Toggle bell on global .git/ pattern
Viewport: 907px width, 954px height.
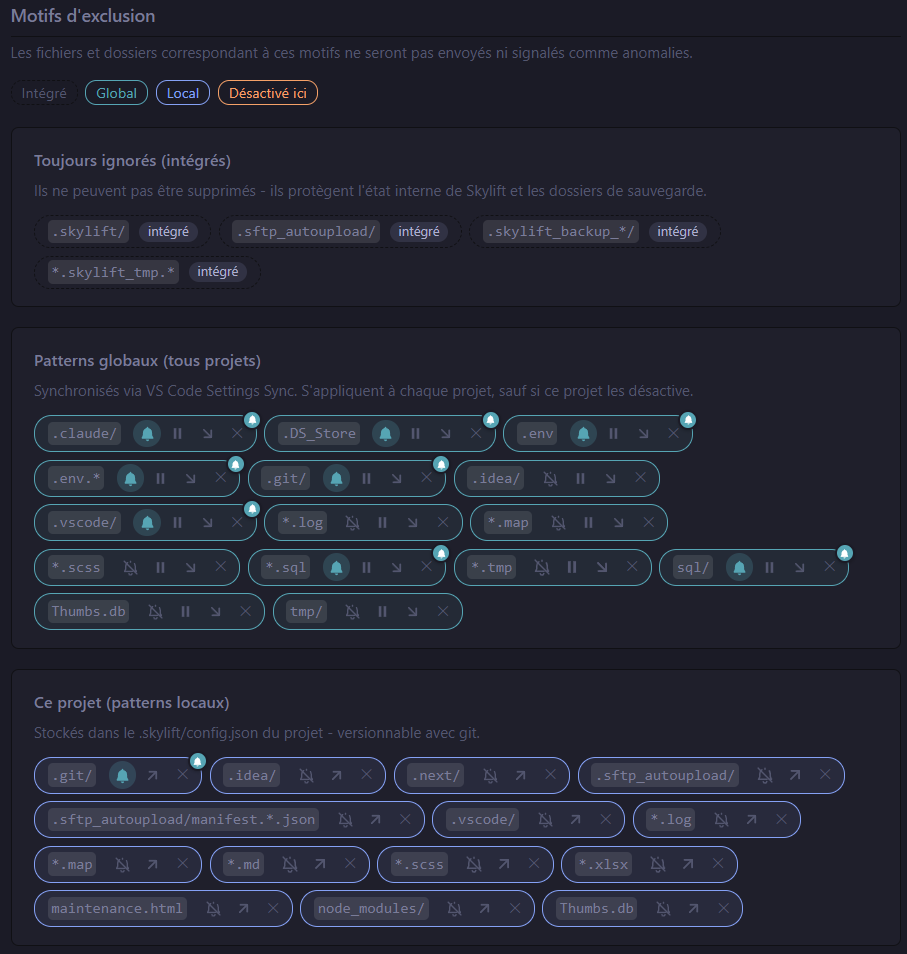[x=336, y=479]
